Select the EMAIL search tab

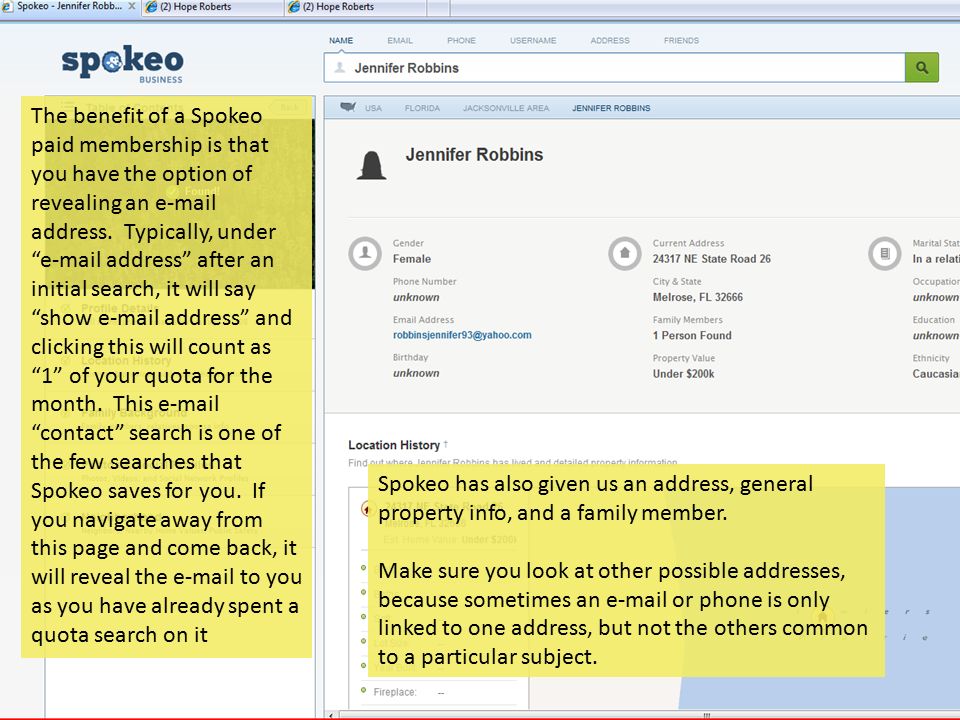tap(400, 40)
